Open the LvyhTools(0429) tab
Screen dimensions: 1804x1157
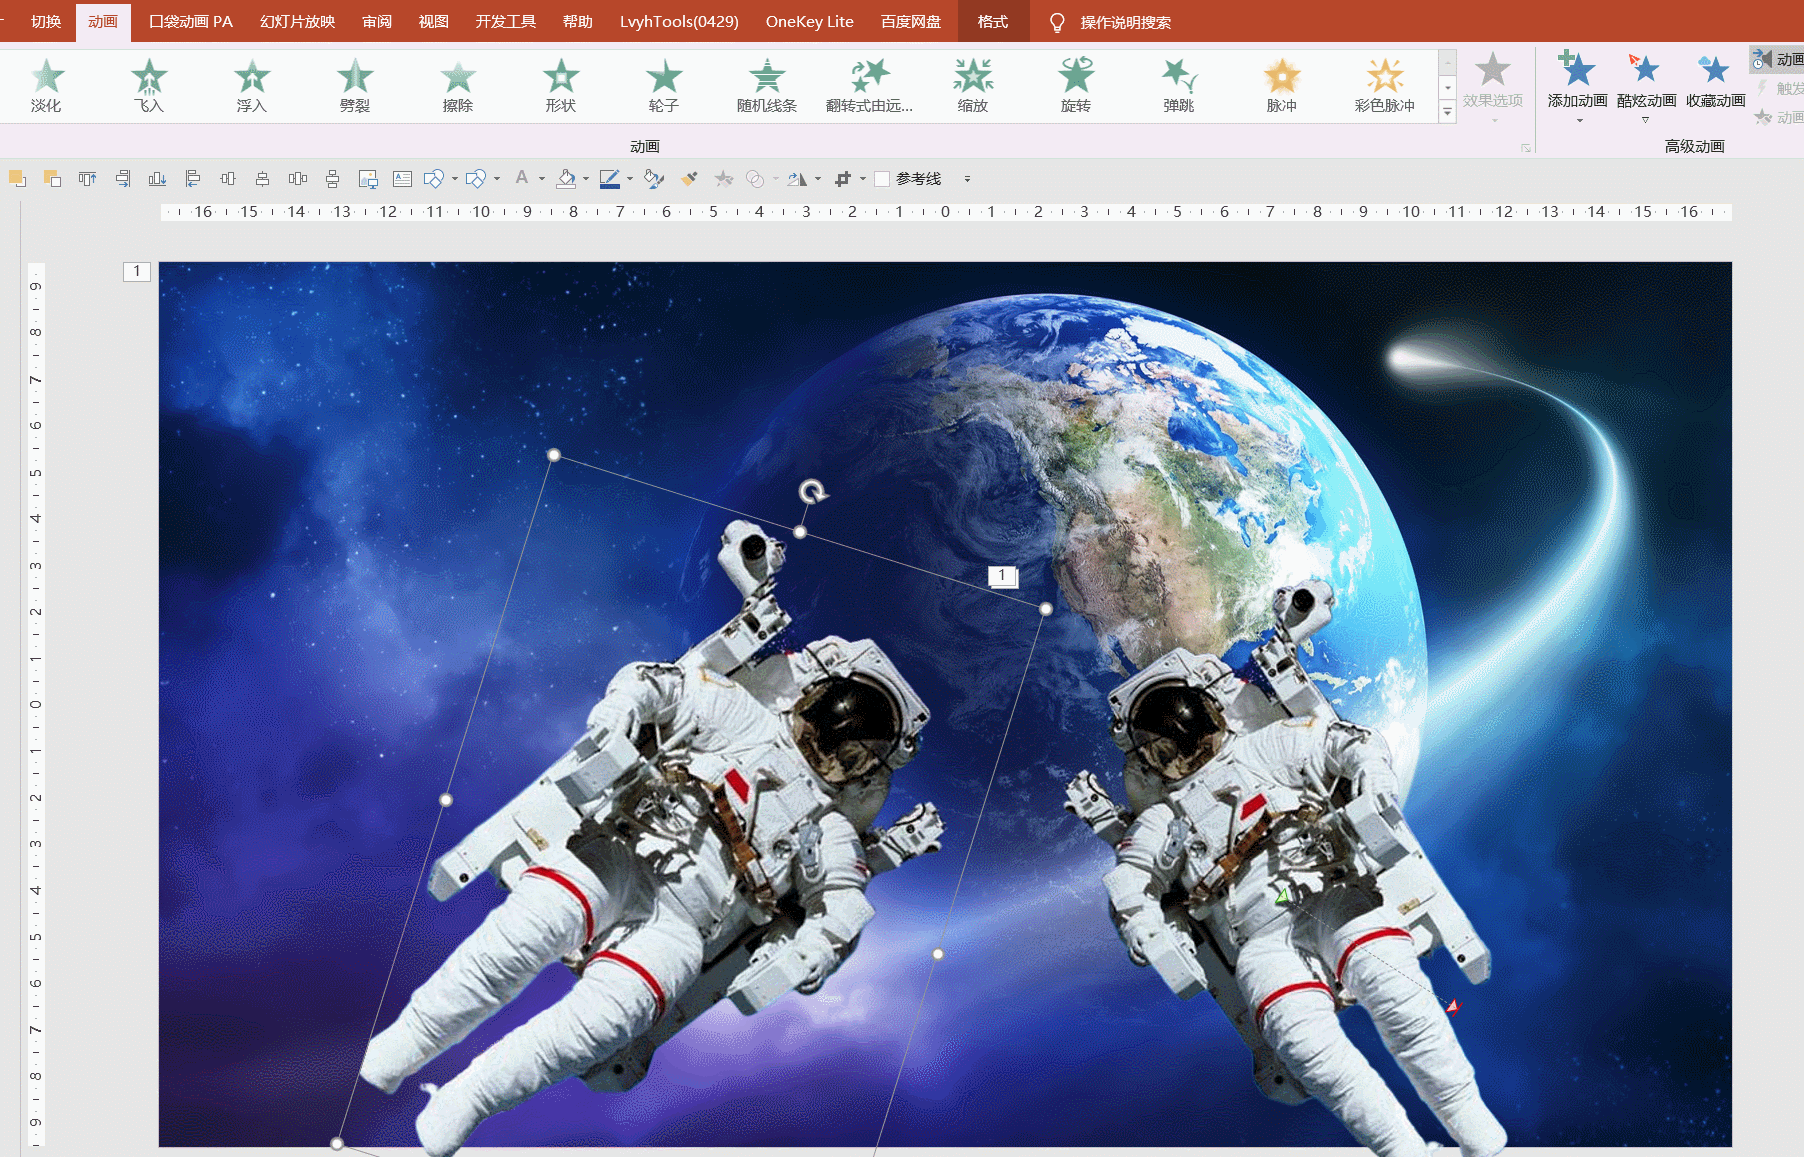click(x=679, y=21)
